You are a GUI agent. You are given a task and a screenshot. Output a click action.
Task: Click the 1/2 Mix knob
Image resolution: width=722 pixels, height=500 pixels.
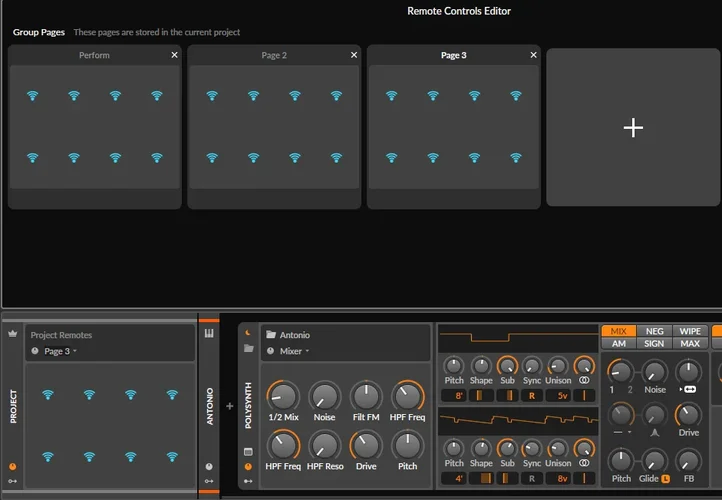(282, 396)
